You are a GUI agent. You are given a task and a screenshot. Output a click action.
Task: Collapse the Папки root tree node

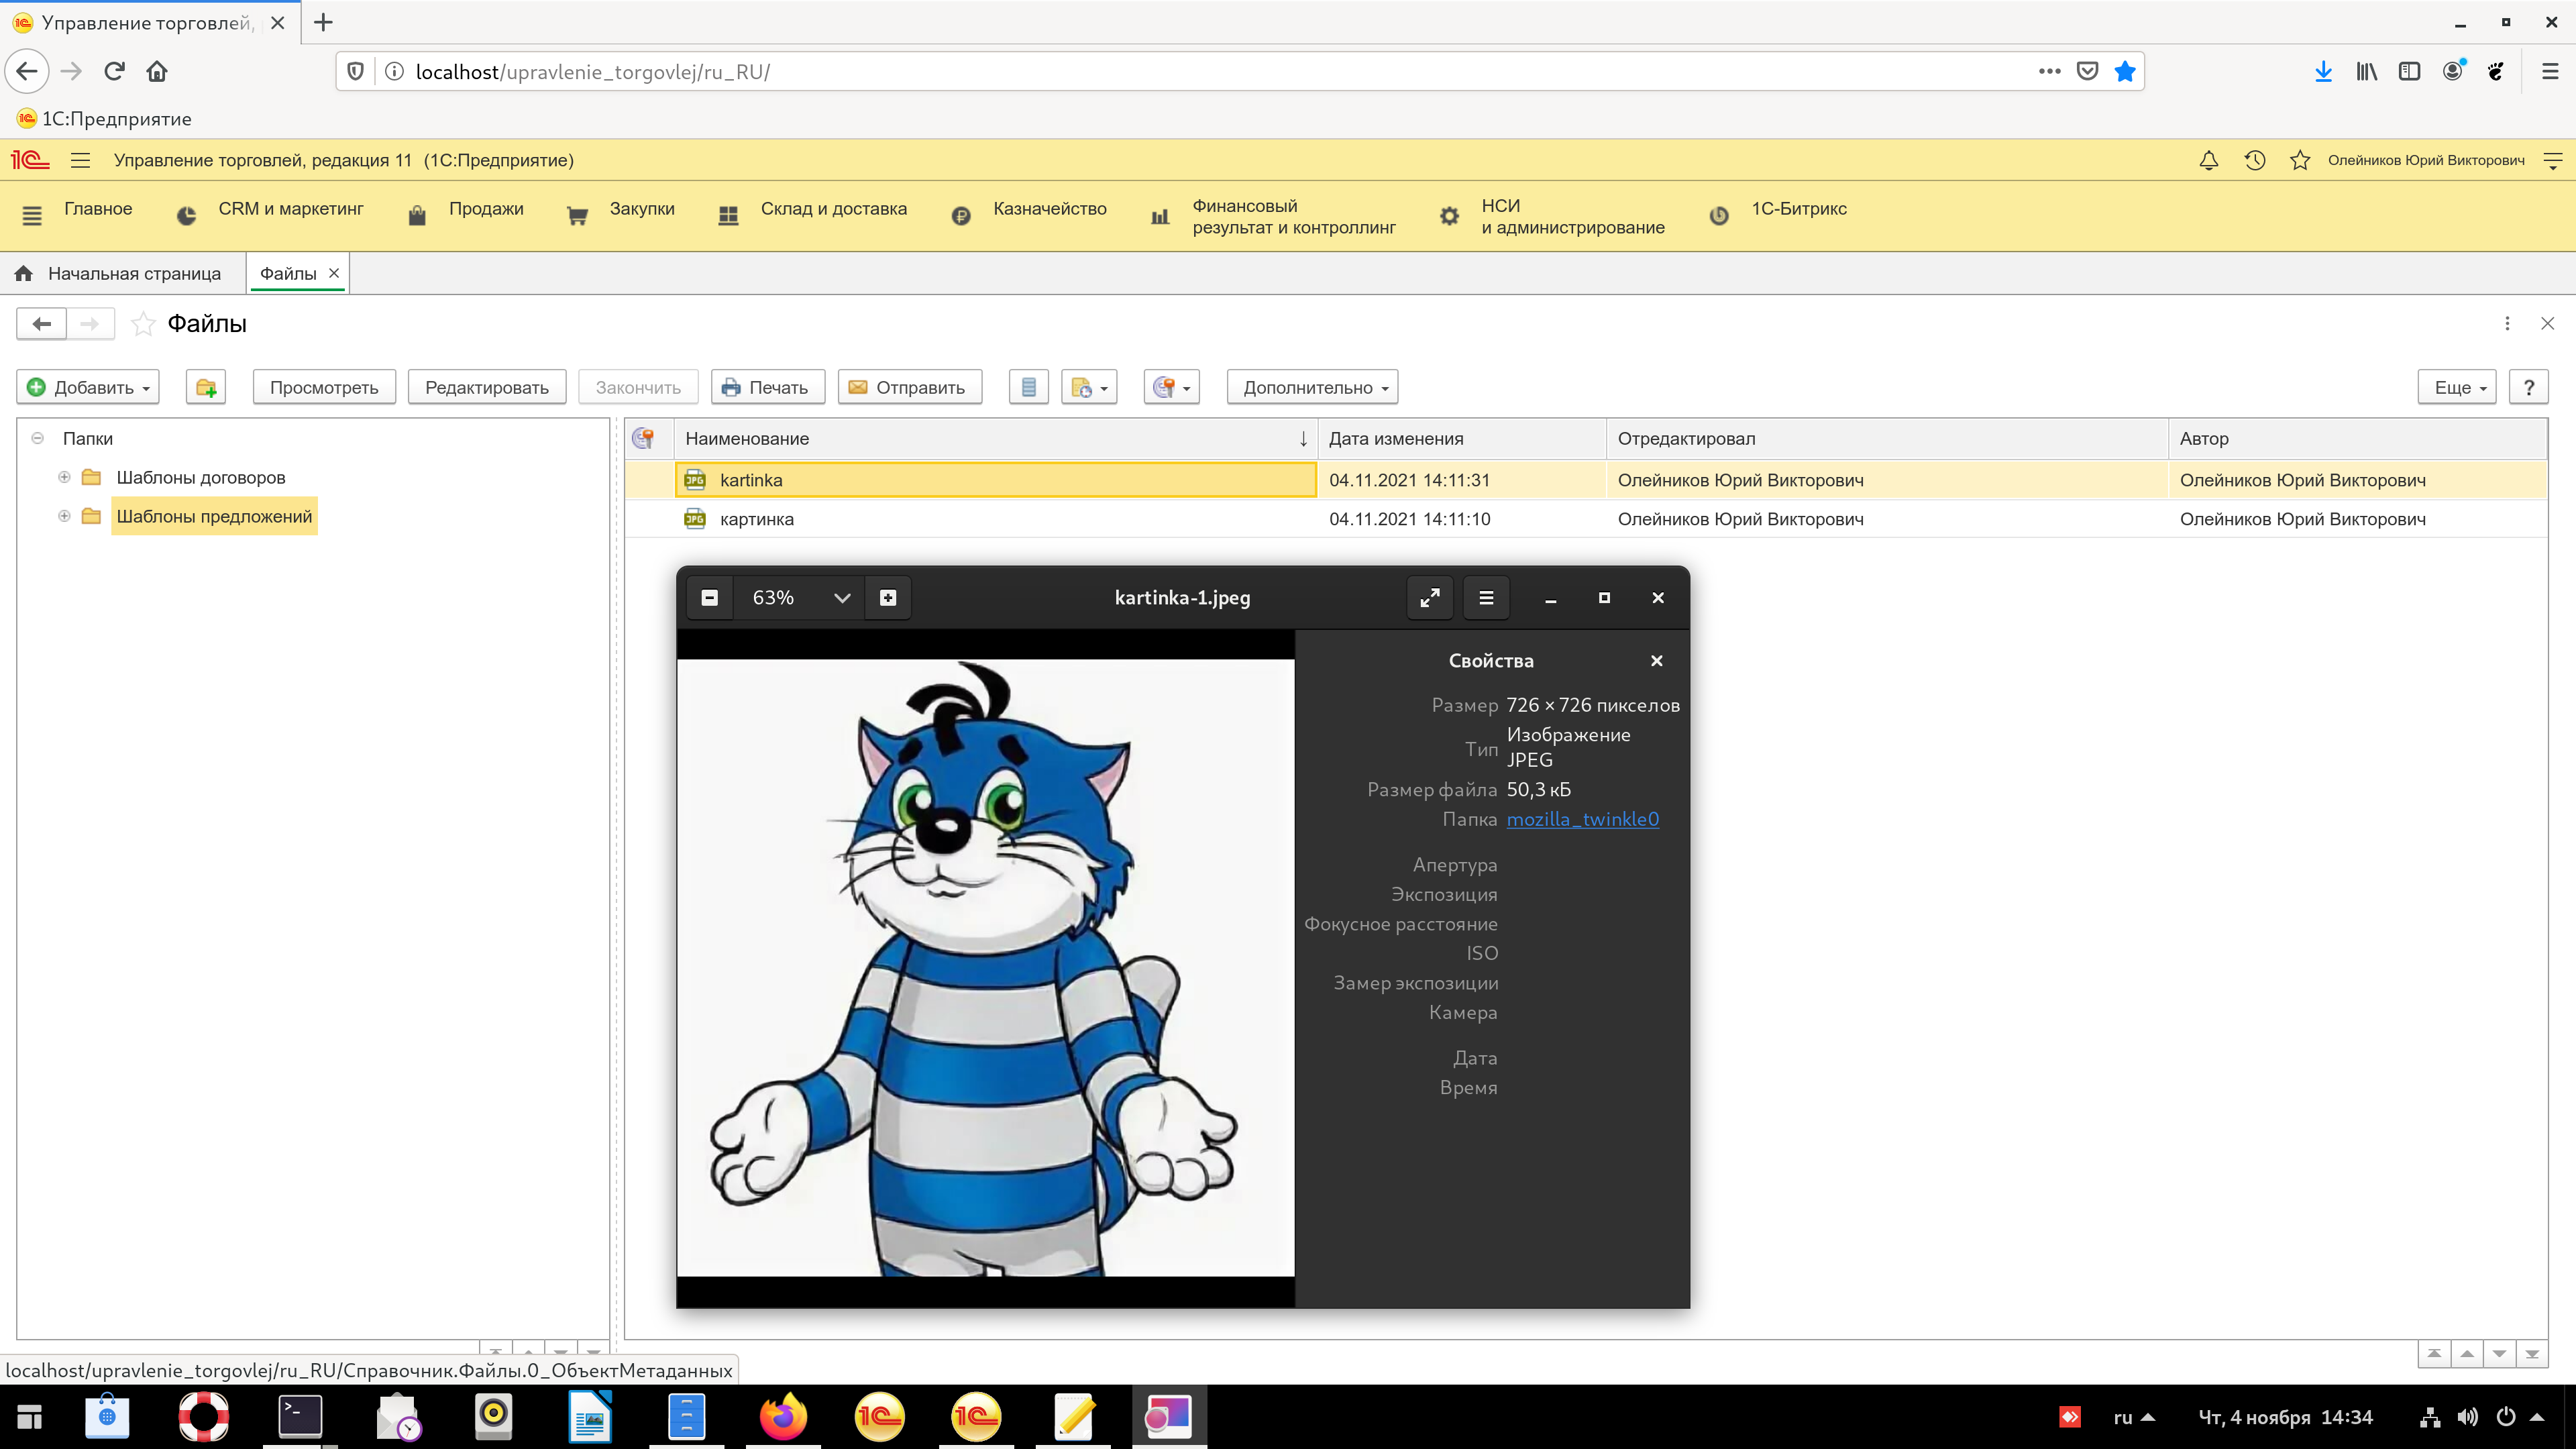click(x=37, y=438)
